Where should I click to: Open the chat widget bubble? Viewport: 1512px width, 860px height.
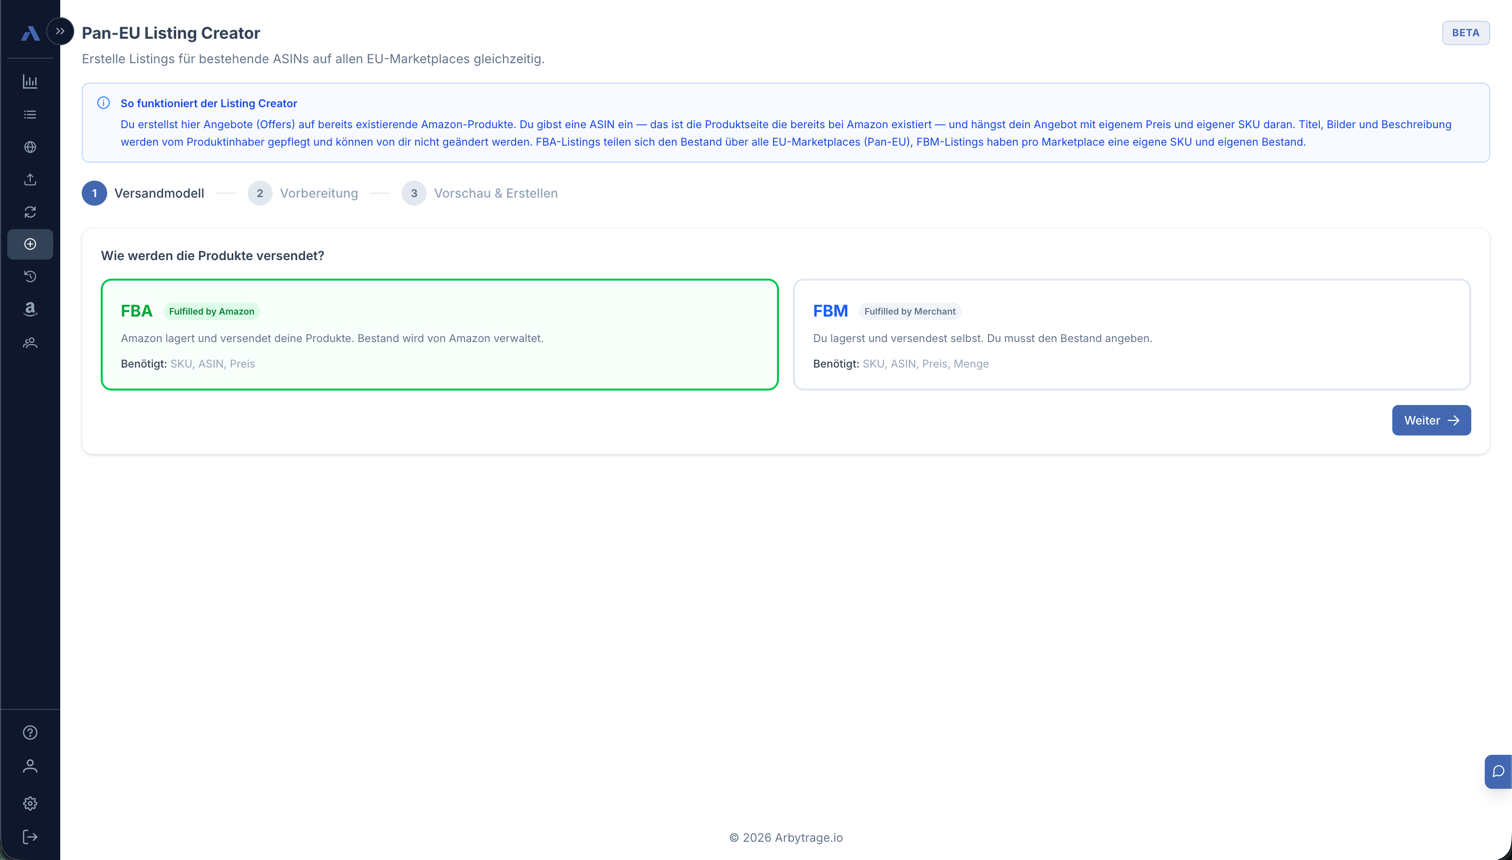1499,771
